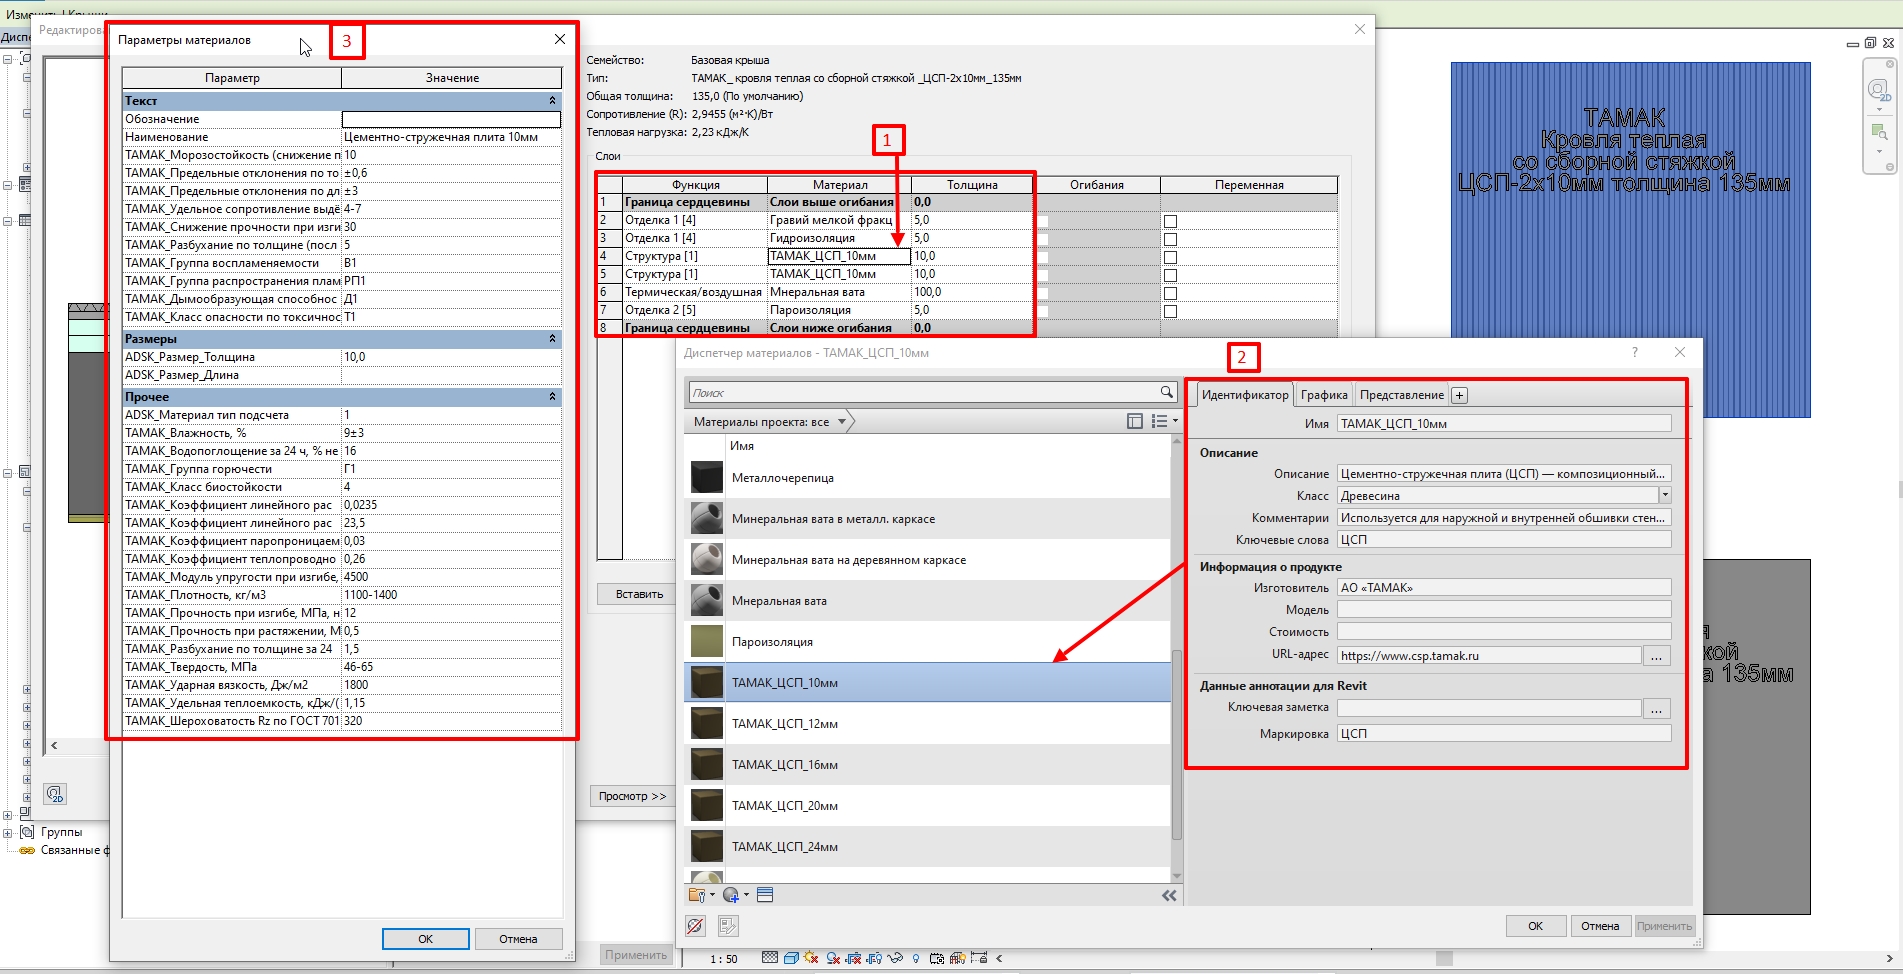Click reveal hidden elements lightbulb icon
Screen dimensions: 1903x974
pyautogui.click(x=916, y=958)
